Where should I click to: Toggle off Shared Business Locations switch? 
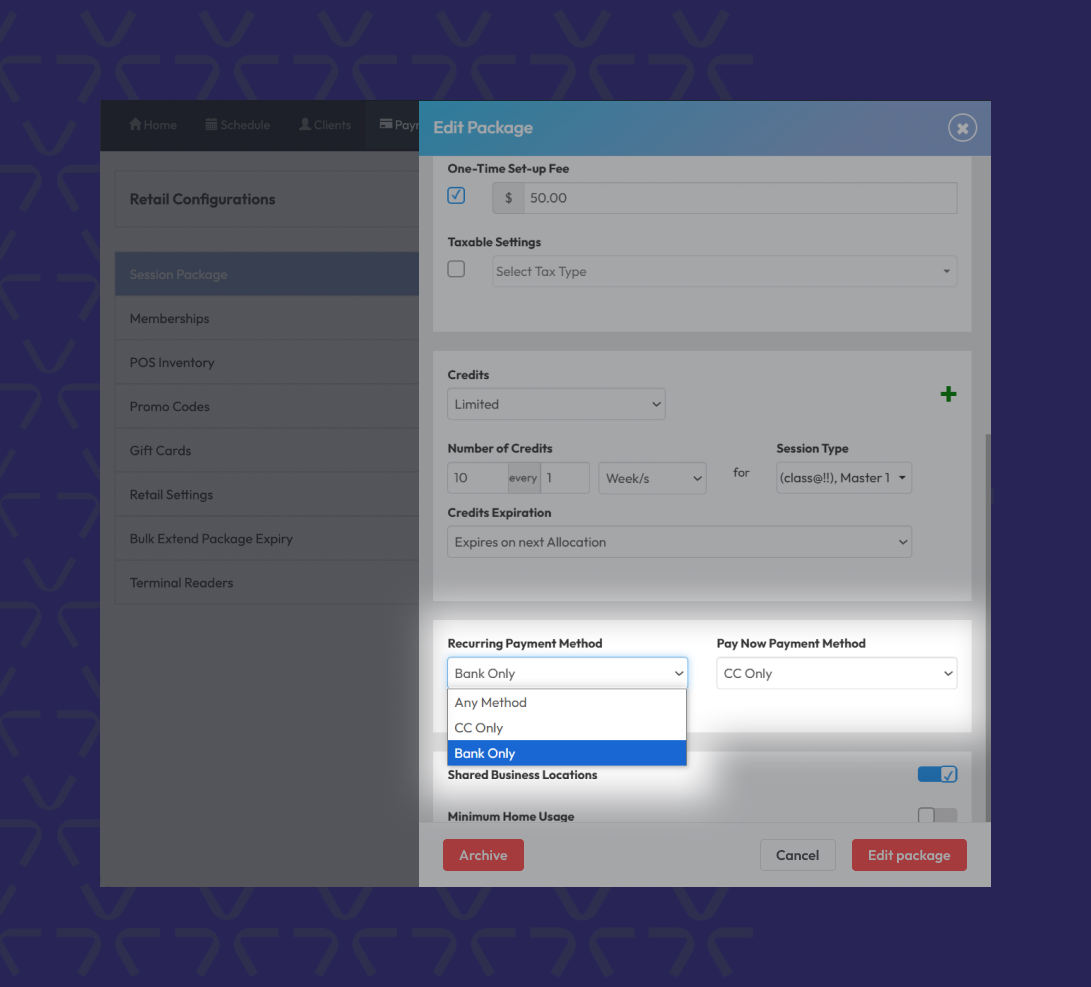[x=937, y=775]
